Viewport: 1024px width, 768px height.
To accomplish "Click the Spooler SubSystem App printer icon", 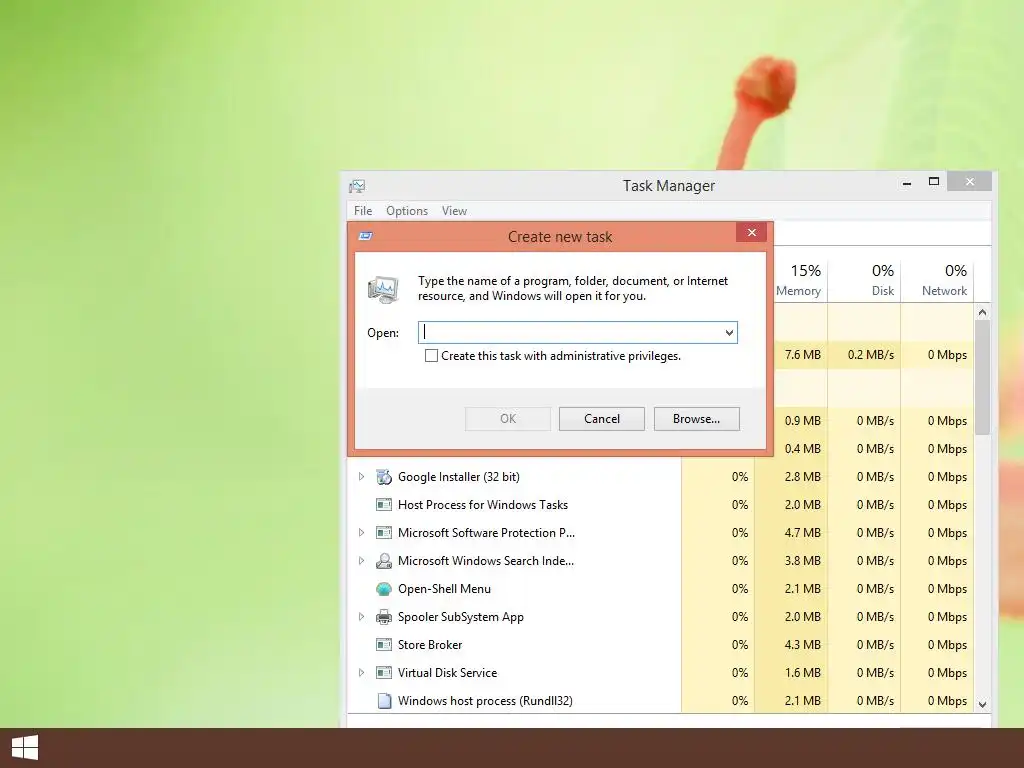I will (x=384, y=617).
